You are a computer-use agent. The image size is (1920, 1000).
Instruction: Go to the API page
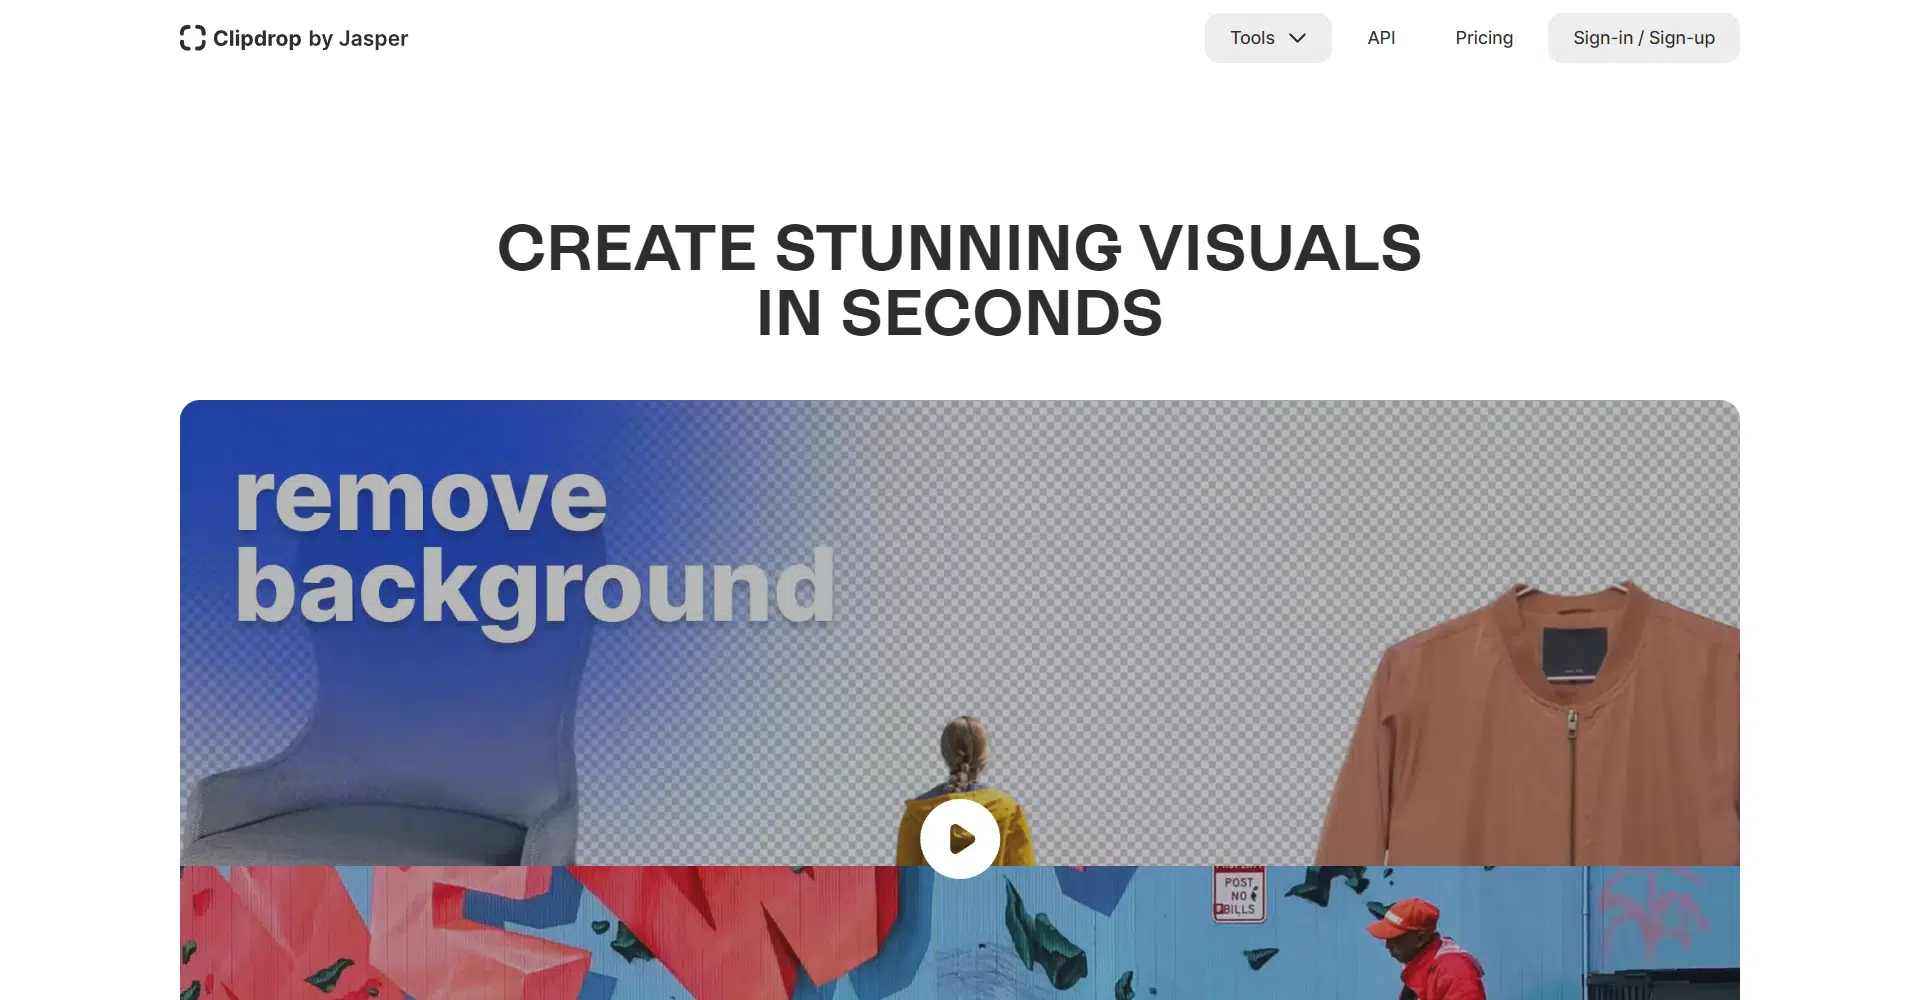[x=1381, y=38]
